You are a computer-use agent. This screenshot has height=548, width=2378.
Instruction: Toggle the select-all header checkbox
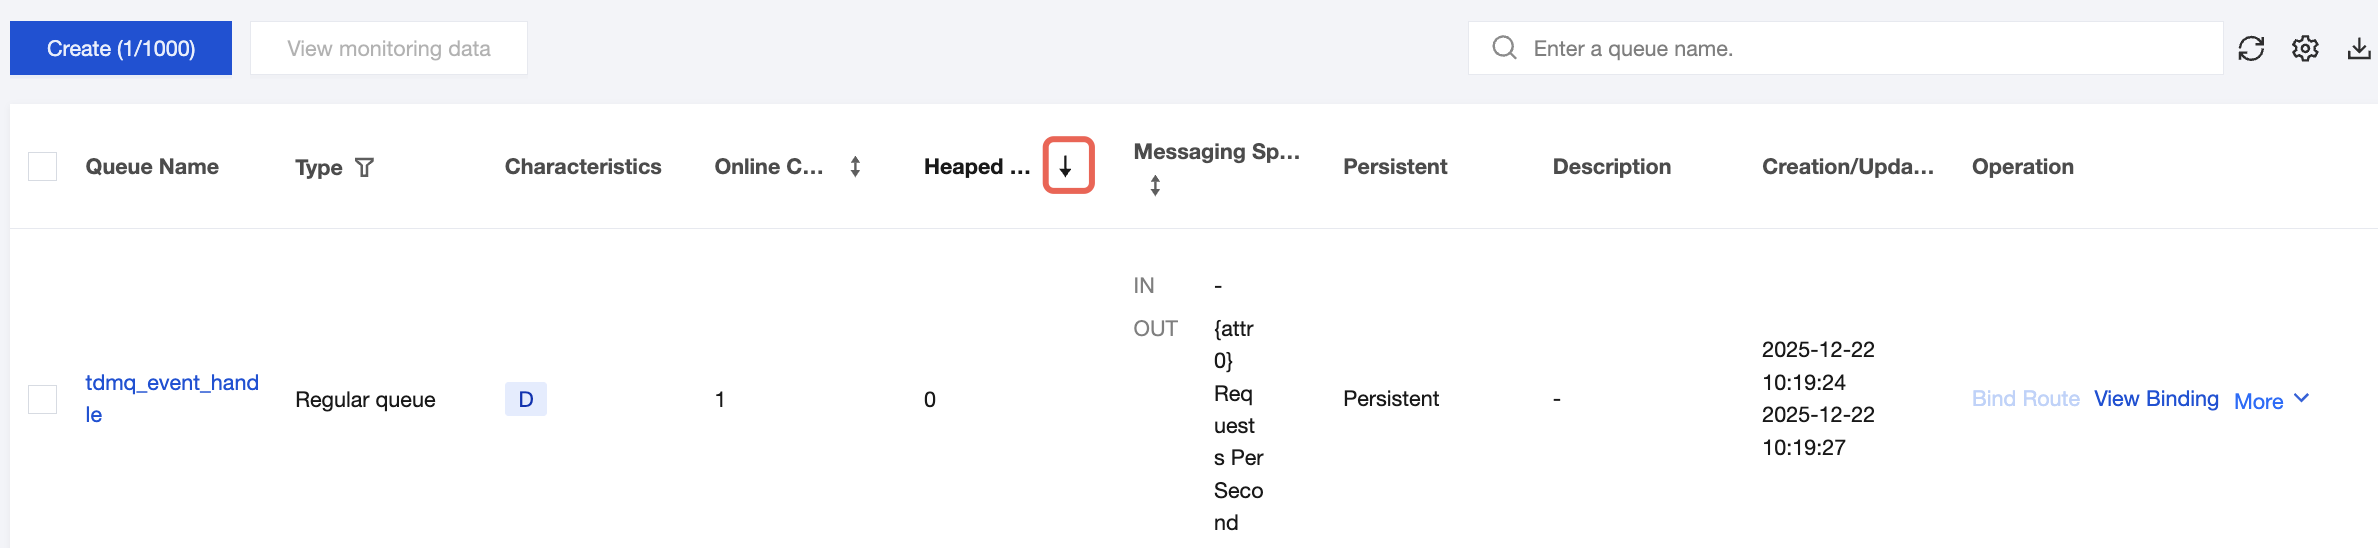coord(43,167)
